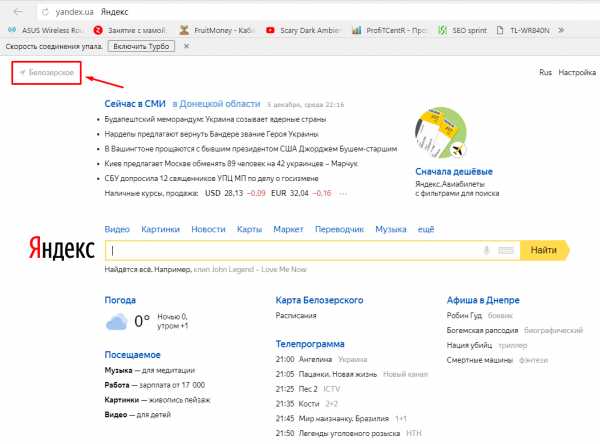Open Робин Гуд movie link
Viewport: 600px width, 444px height.
tap(464, 316)
